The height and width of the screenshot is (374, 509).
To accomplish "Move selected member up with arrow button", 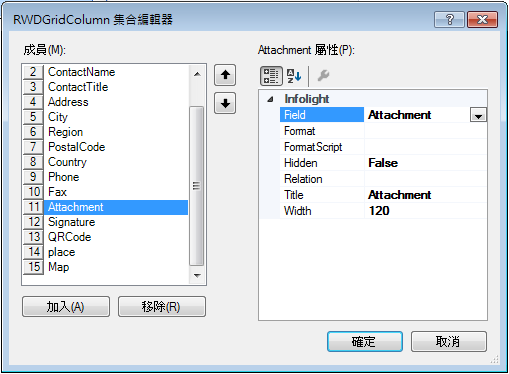I will [225, 75].
